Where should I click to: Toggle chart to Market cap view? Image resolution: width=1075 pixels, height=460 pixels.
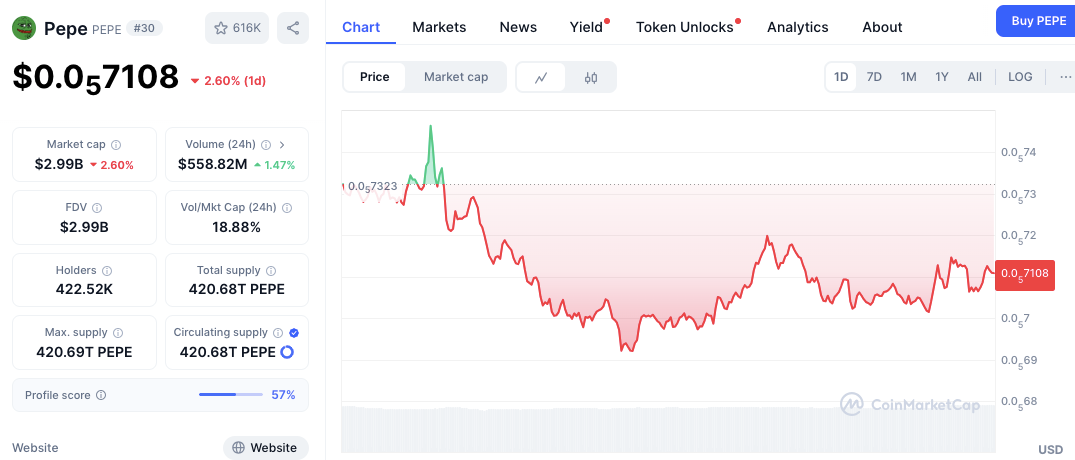[x=456, y=77]
